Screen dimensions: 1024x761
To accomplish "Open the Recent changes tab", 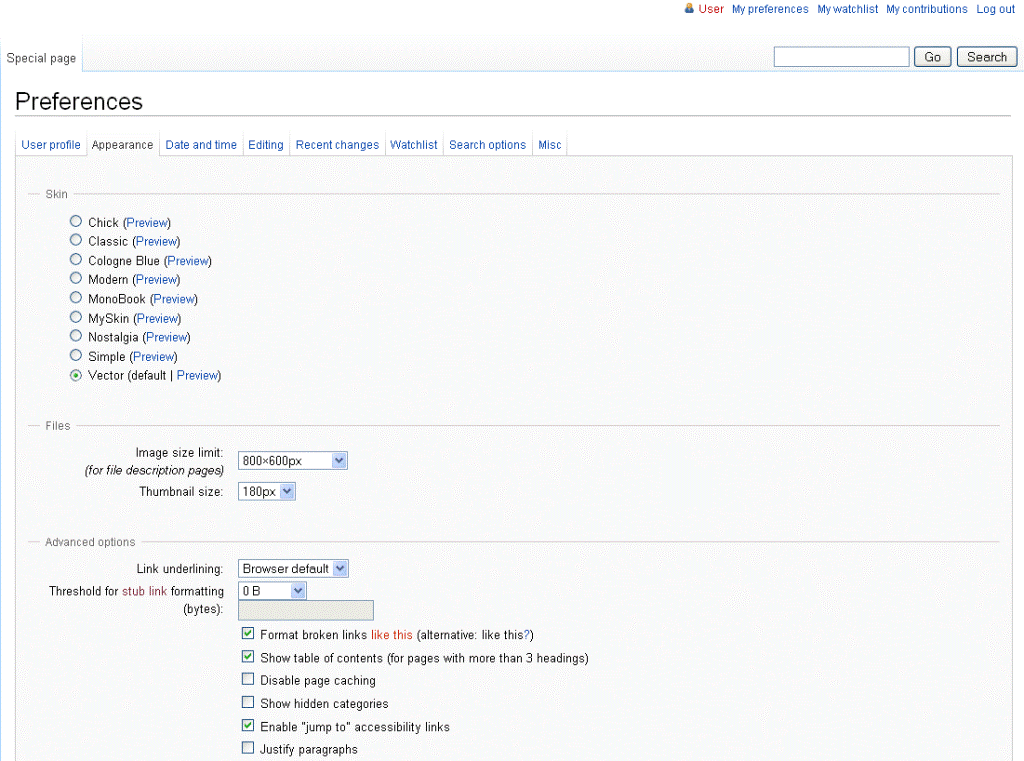I will [337, 144].
